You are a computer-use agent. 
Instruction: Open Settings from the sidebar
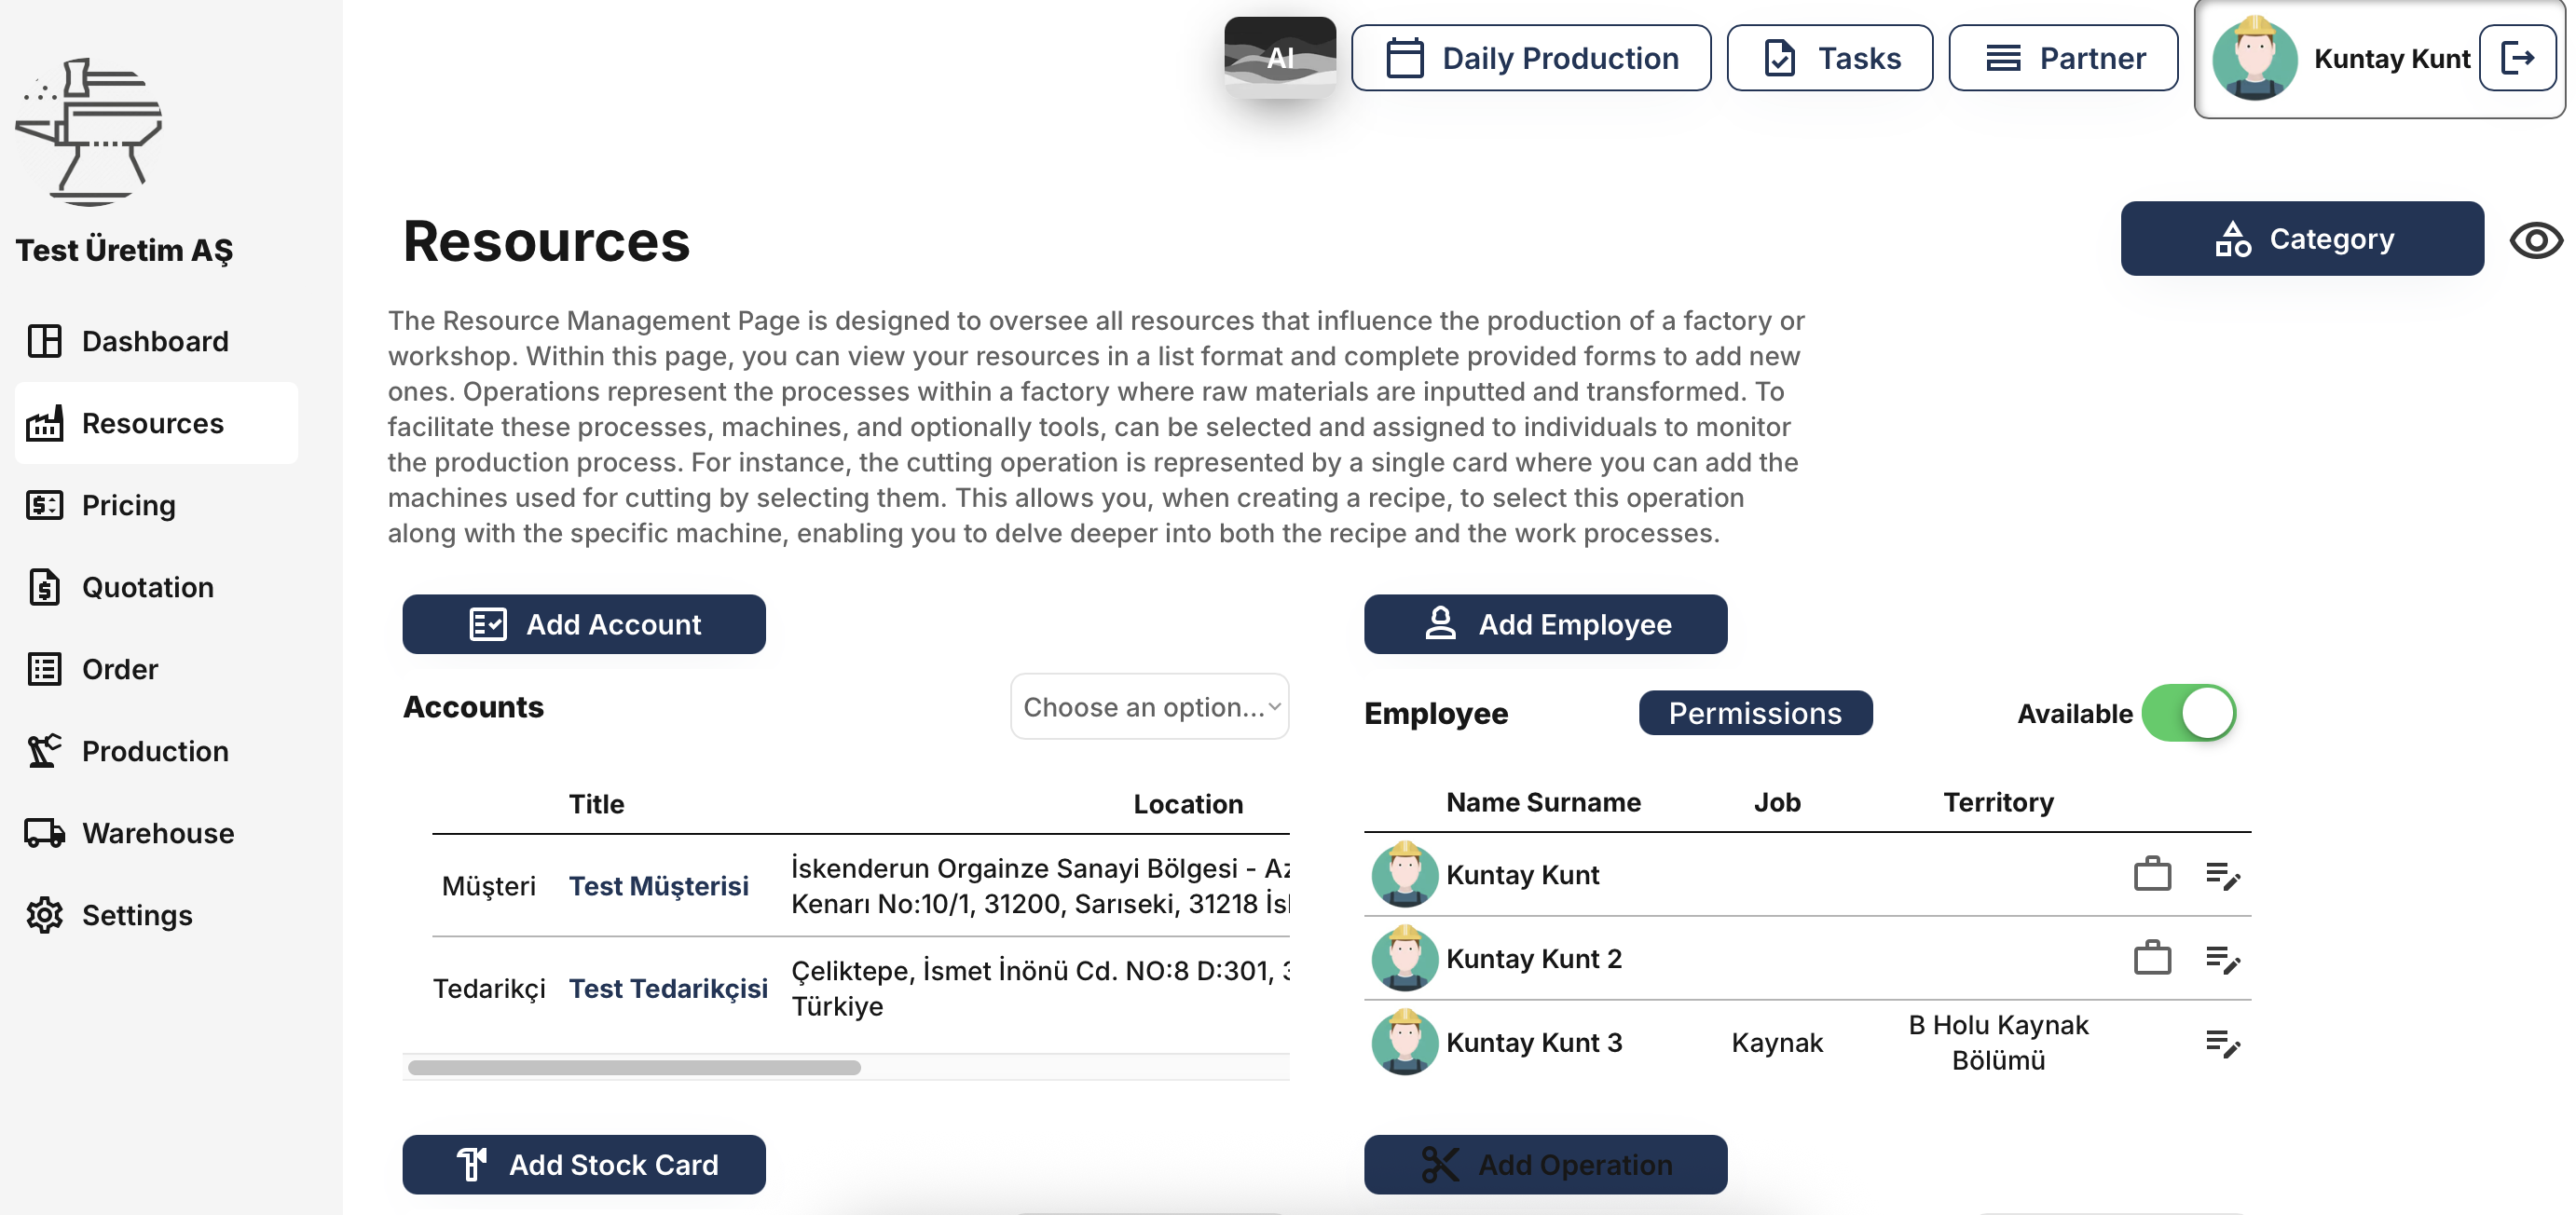tap(136, 915)
